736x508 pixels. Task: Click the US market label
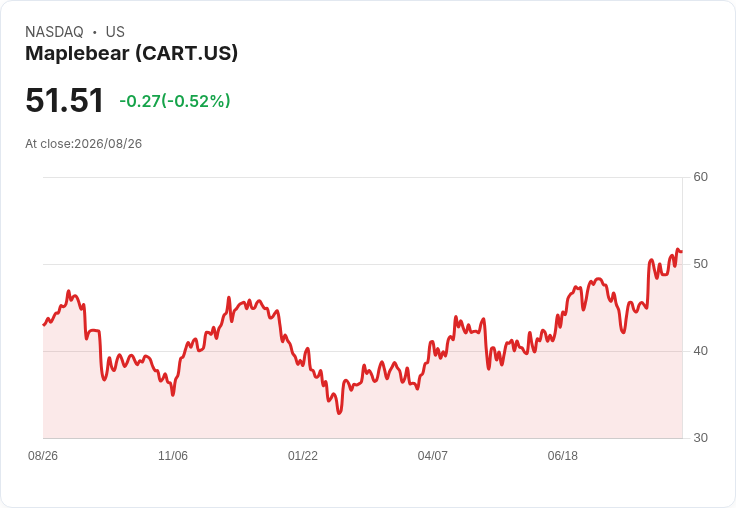click(115, 32)
